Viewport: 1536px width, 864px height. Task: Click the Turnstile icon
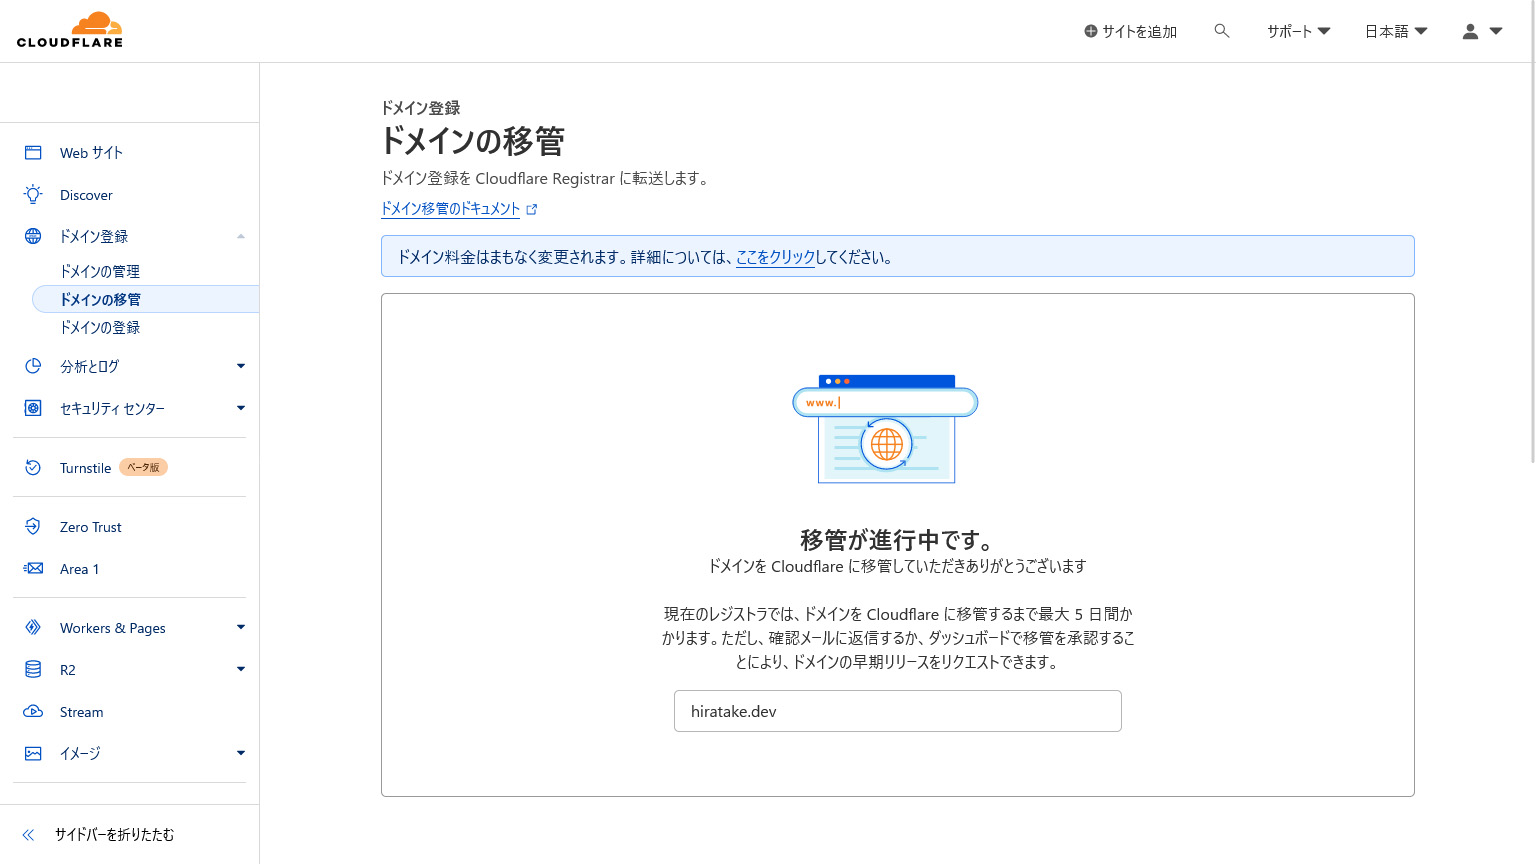click(33, 467)
